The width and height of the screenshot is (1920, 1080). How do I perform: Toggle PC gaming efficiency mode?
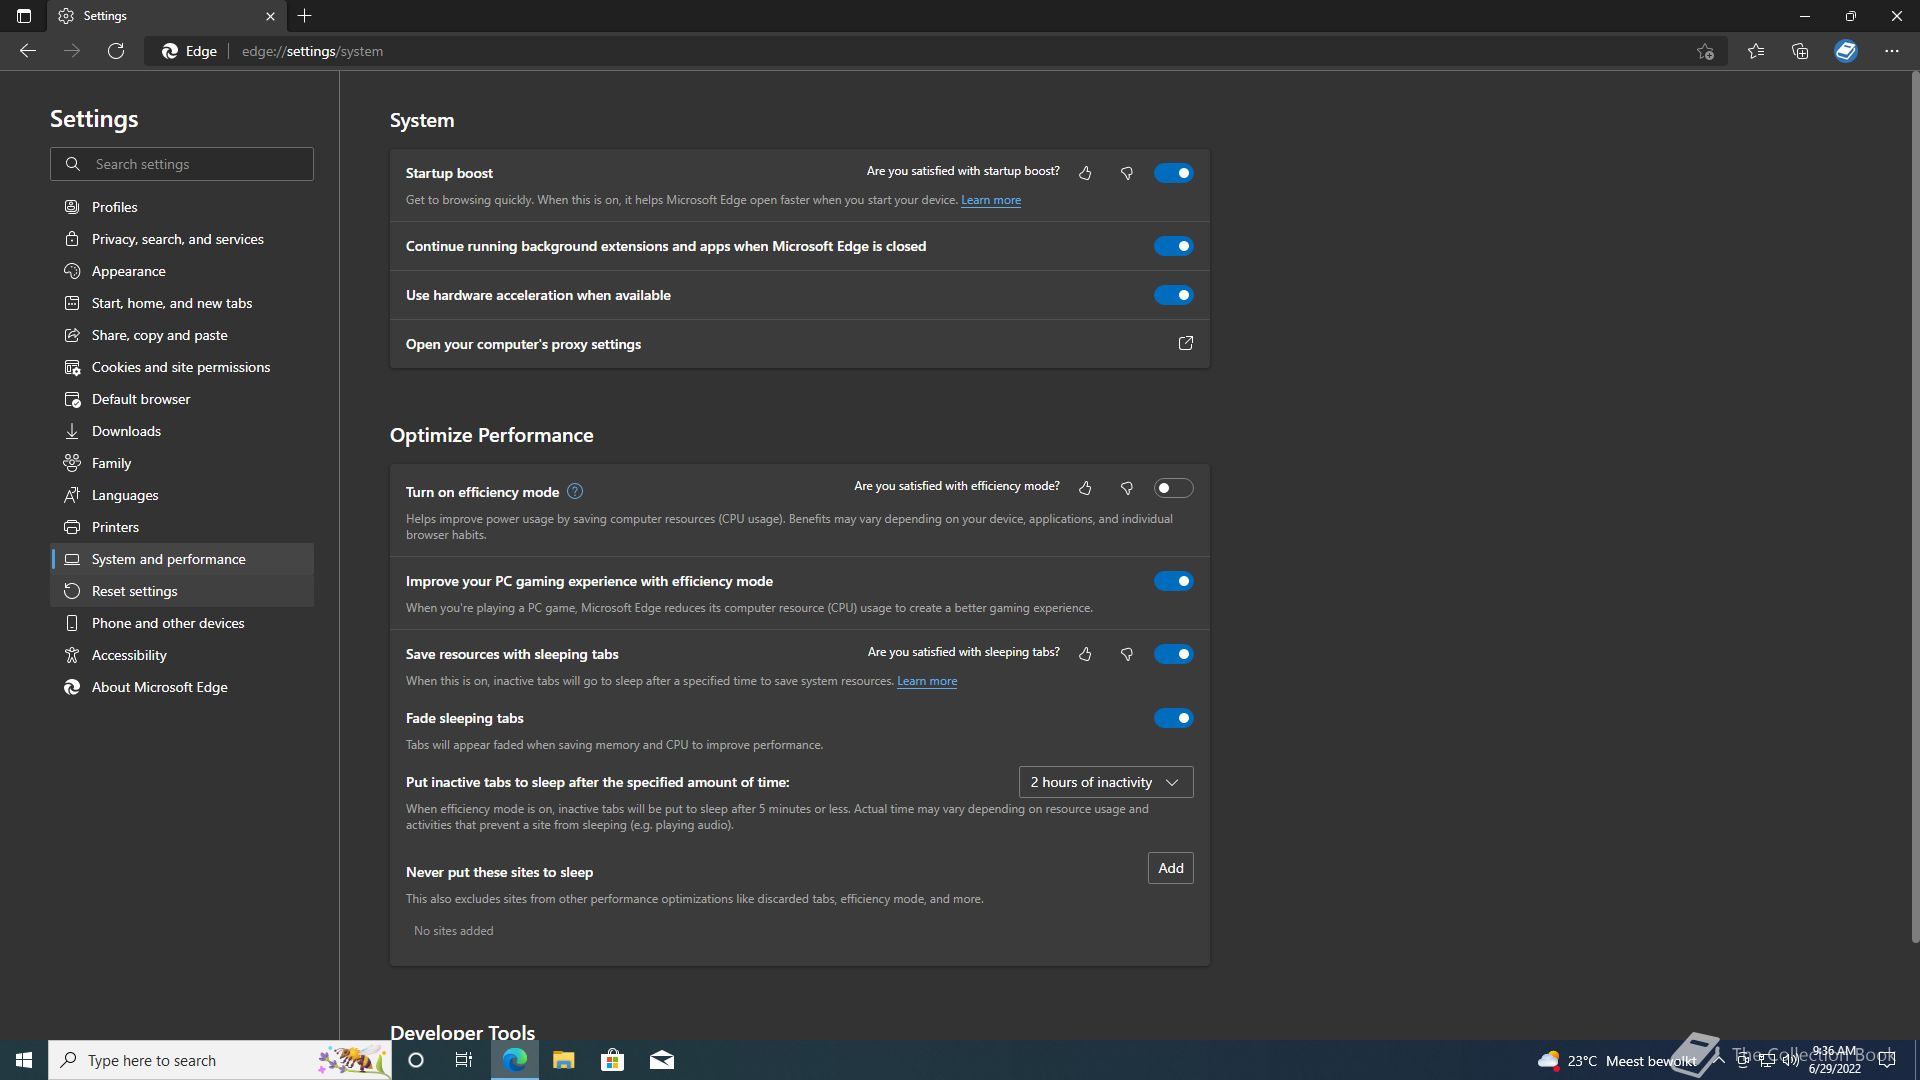1174,581
